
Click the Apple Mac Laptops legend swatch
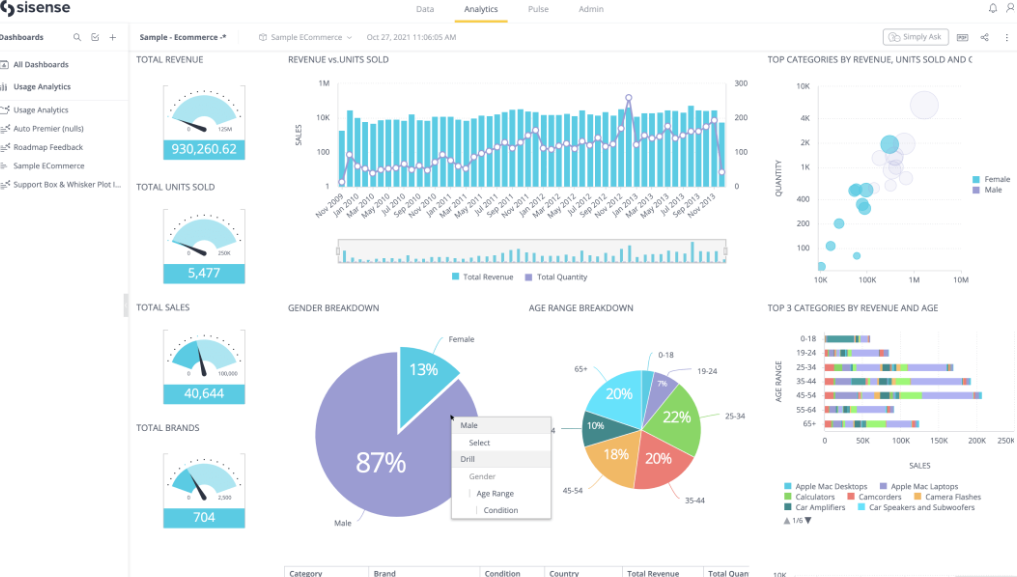883,486
